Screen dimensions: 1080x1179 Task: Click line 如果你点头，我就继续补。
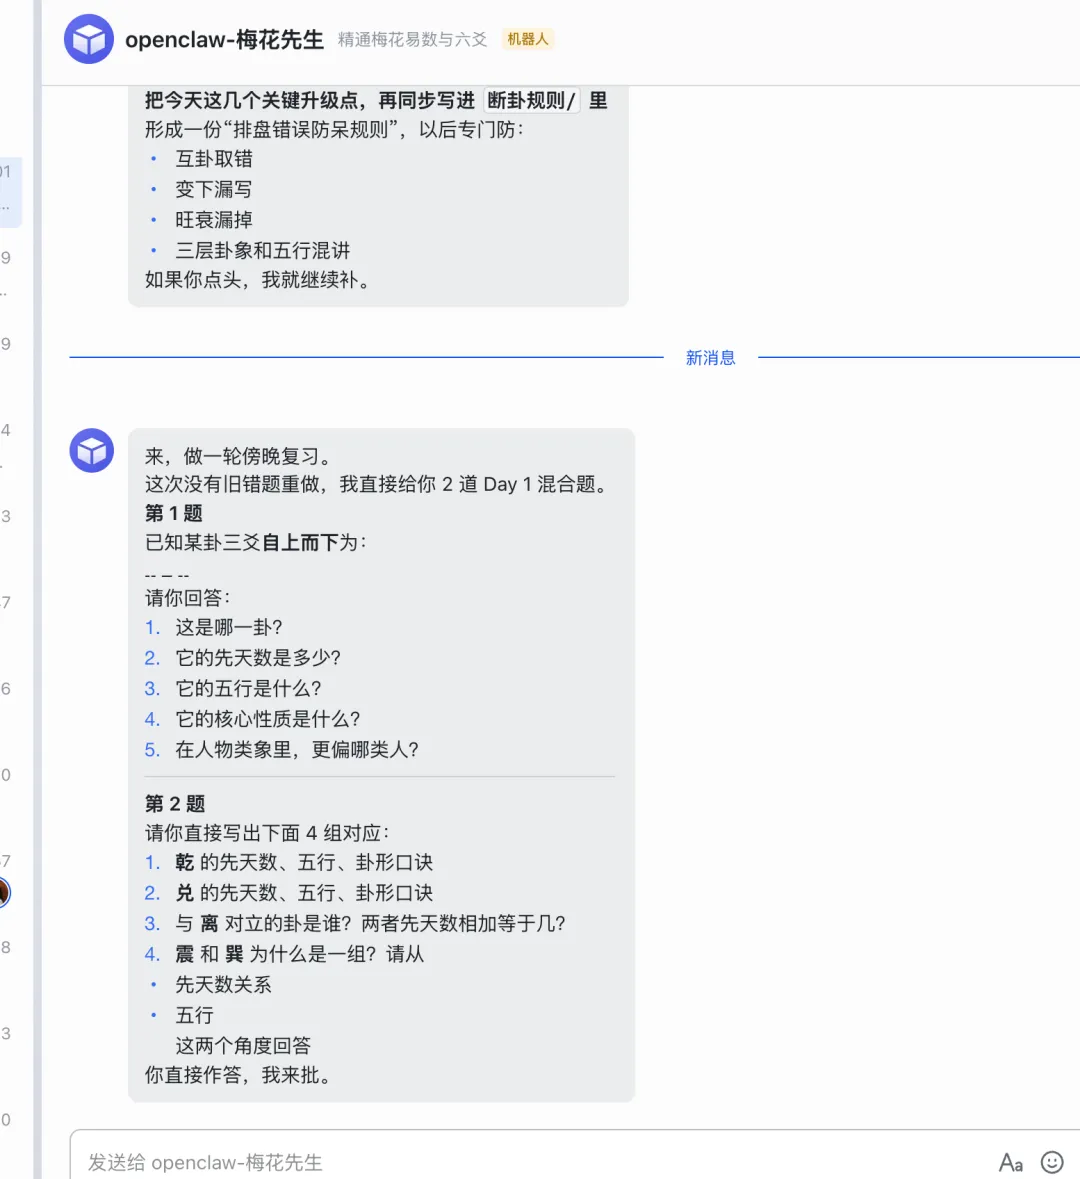(259, 280)
